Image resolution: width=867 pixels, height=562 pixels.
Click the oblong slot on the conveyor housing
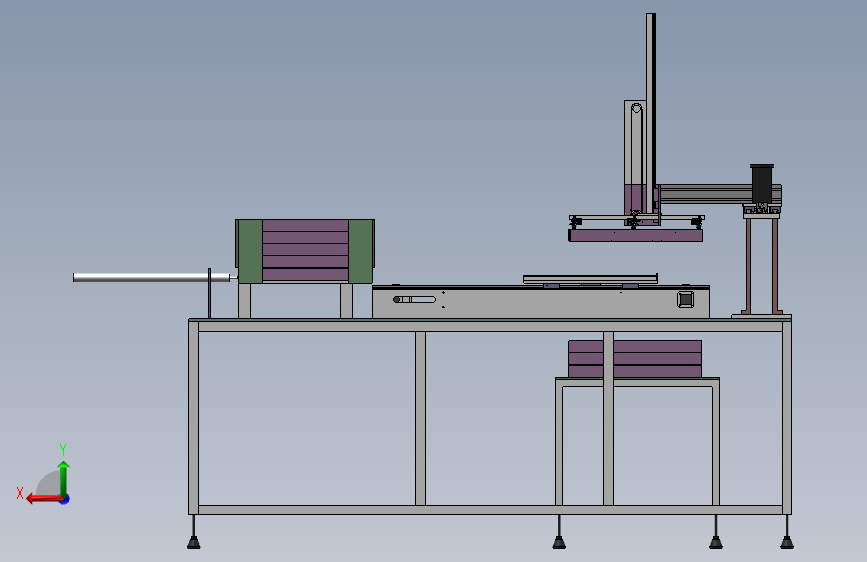(x=415, y=300)
